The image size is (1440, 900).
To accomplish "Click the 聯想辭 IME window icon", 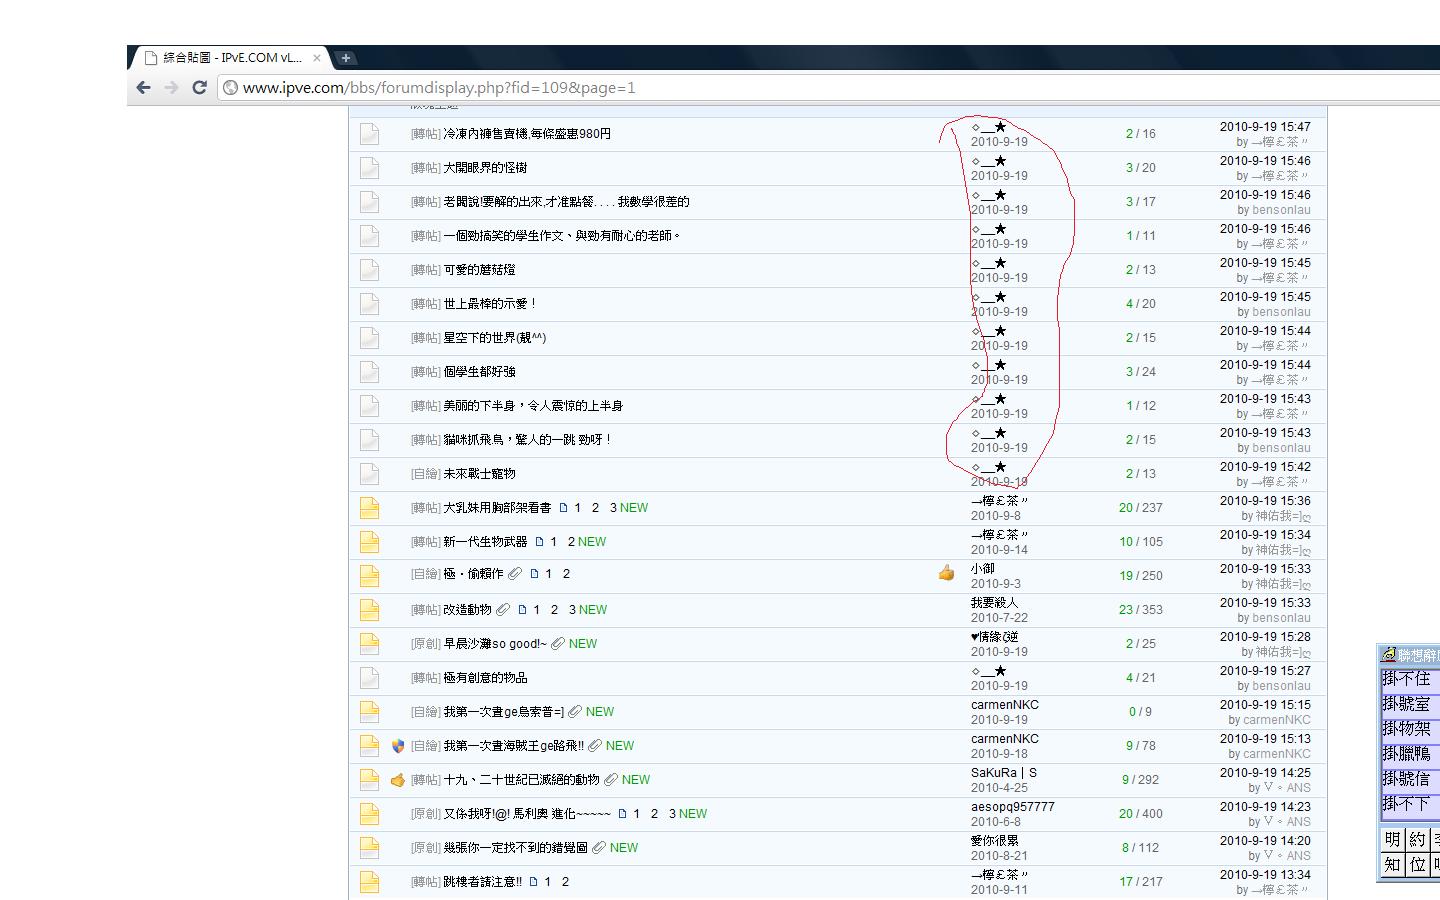I will (1389, 655).
